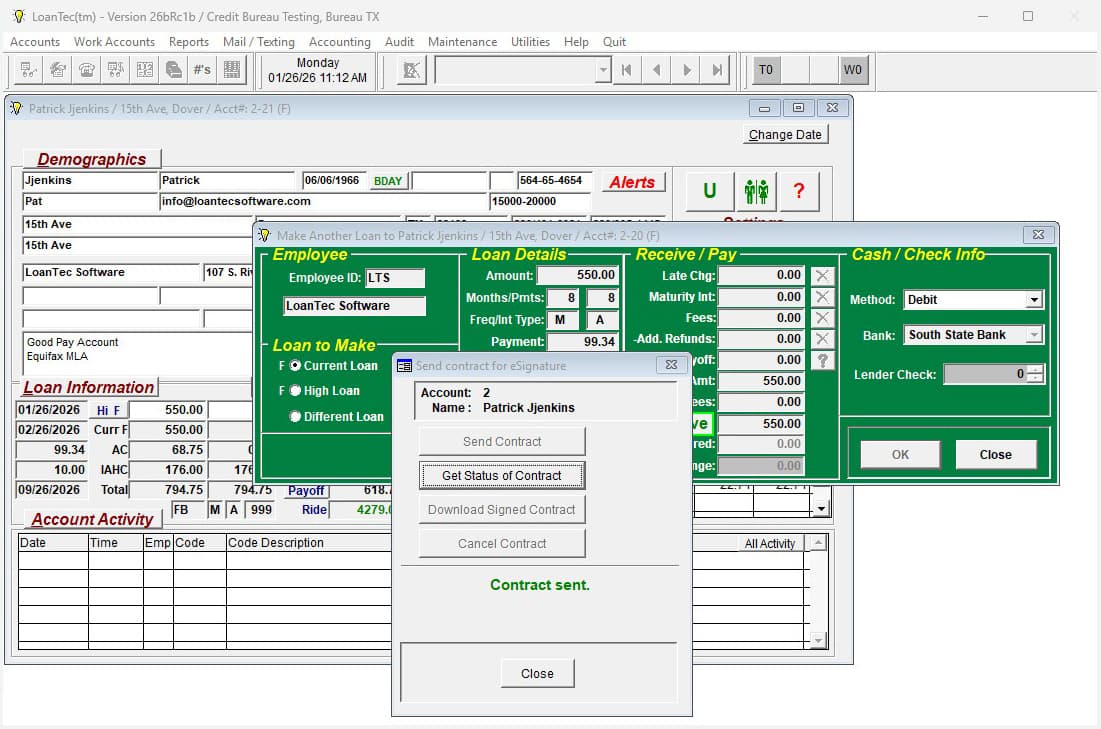Click the T0 toolbar button

pyautogui.click(x=766, y=70)
